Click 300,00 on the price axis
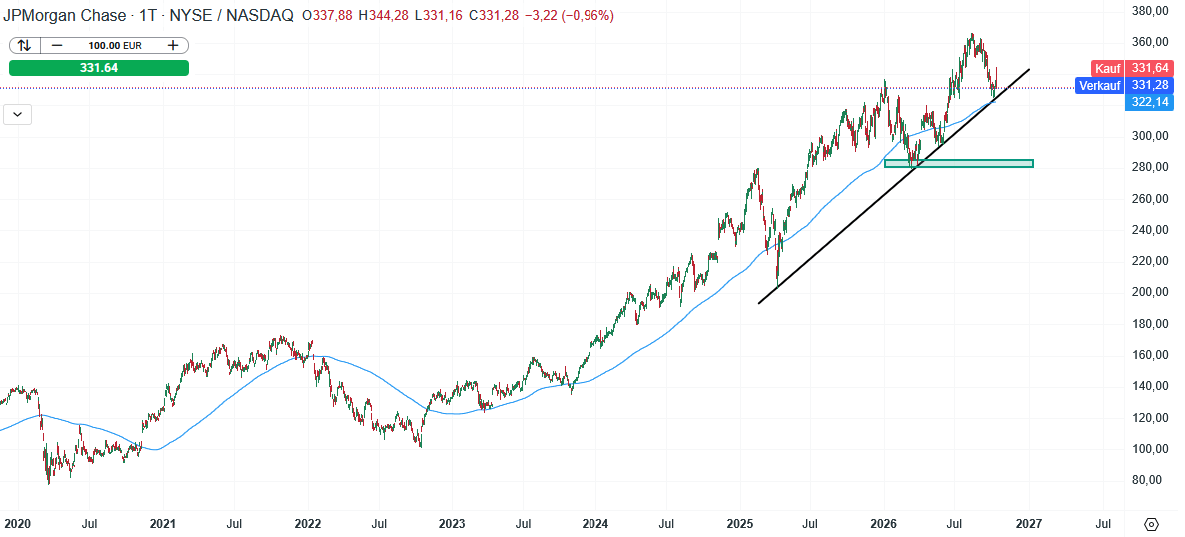 (x=1151, y=136)
